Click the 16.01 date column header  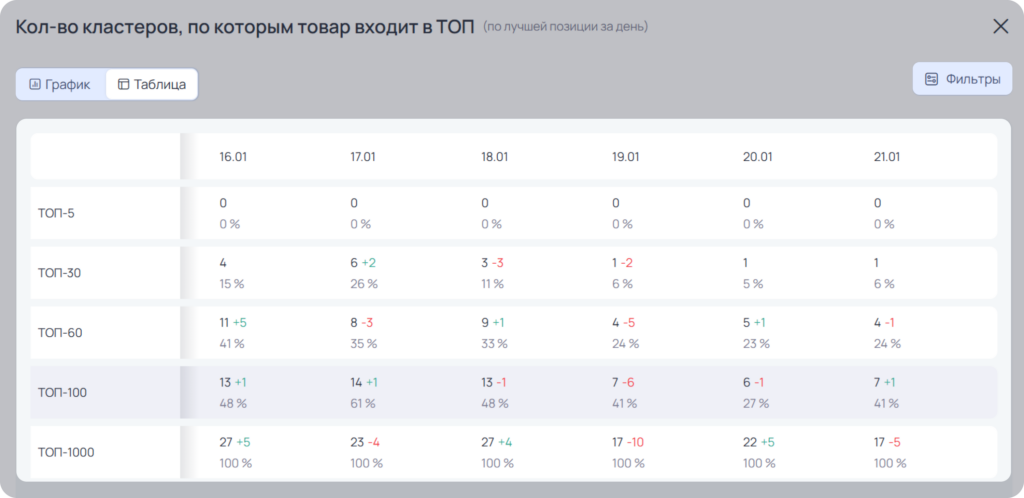(233, 157)
